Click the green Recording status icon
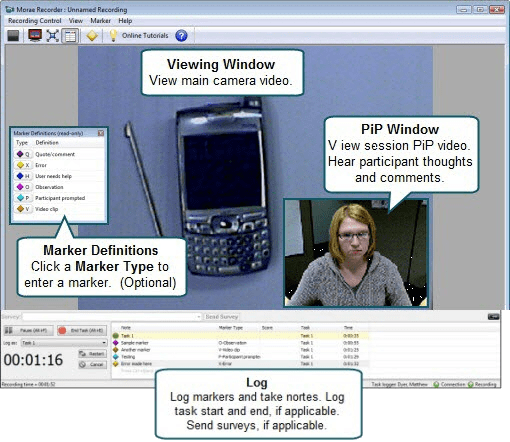This screenshot has height=442, width=510. pyautogui.click(x=470, y=384)
